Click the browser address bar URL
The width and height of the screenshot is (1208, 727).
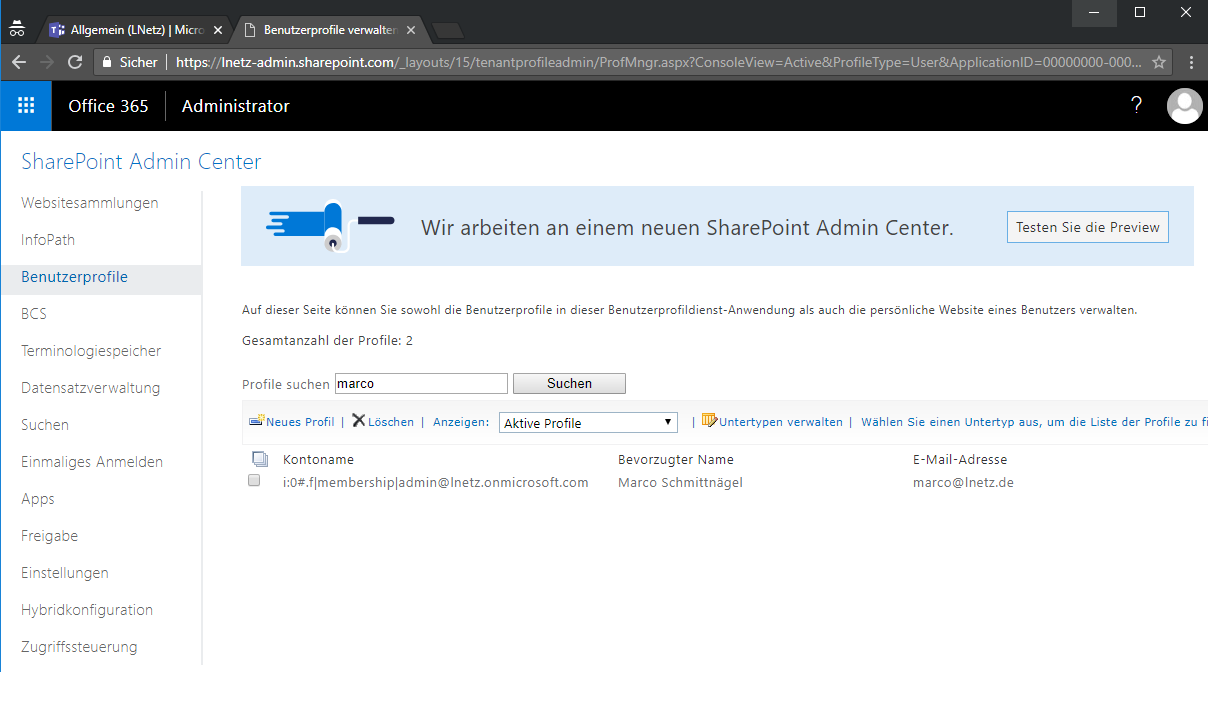click(658, 62)
